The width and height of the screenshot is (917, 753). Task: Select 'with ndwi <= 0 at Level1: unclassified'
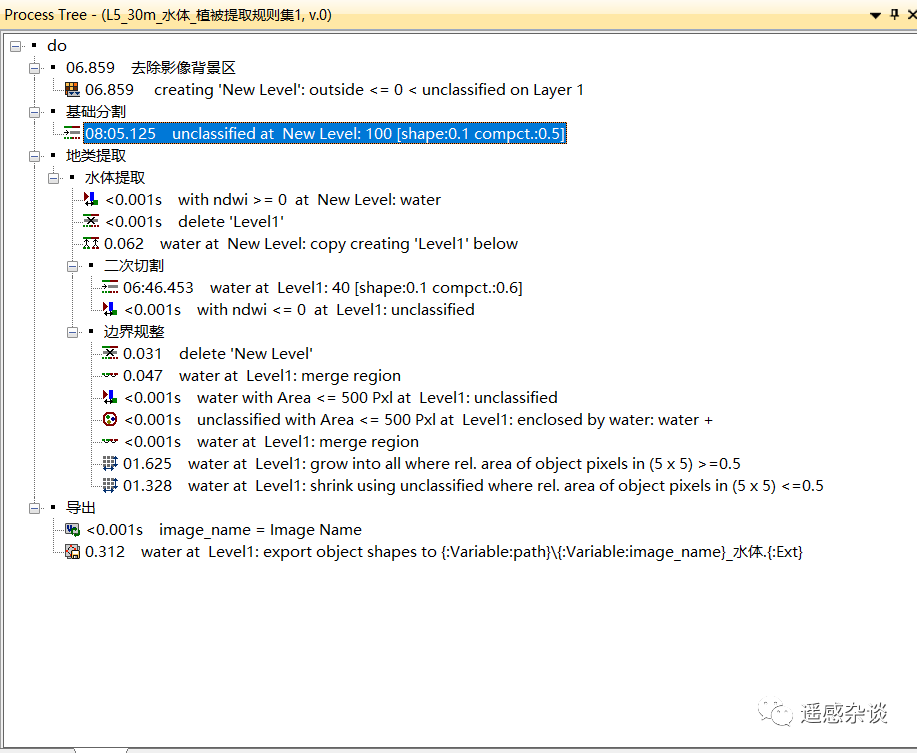(x=299, y=309)
